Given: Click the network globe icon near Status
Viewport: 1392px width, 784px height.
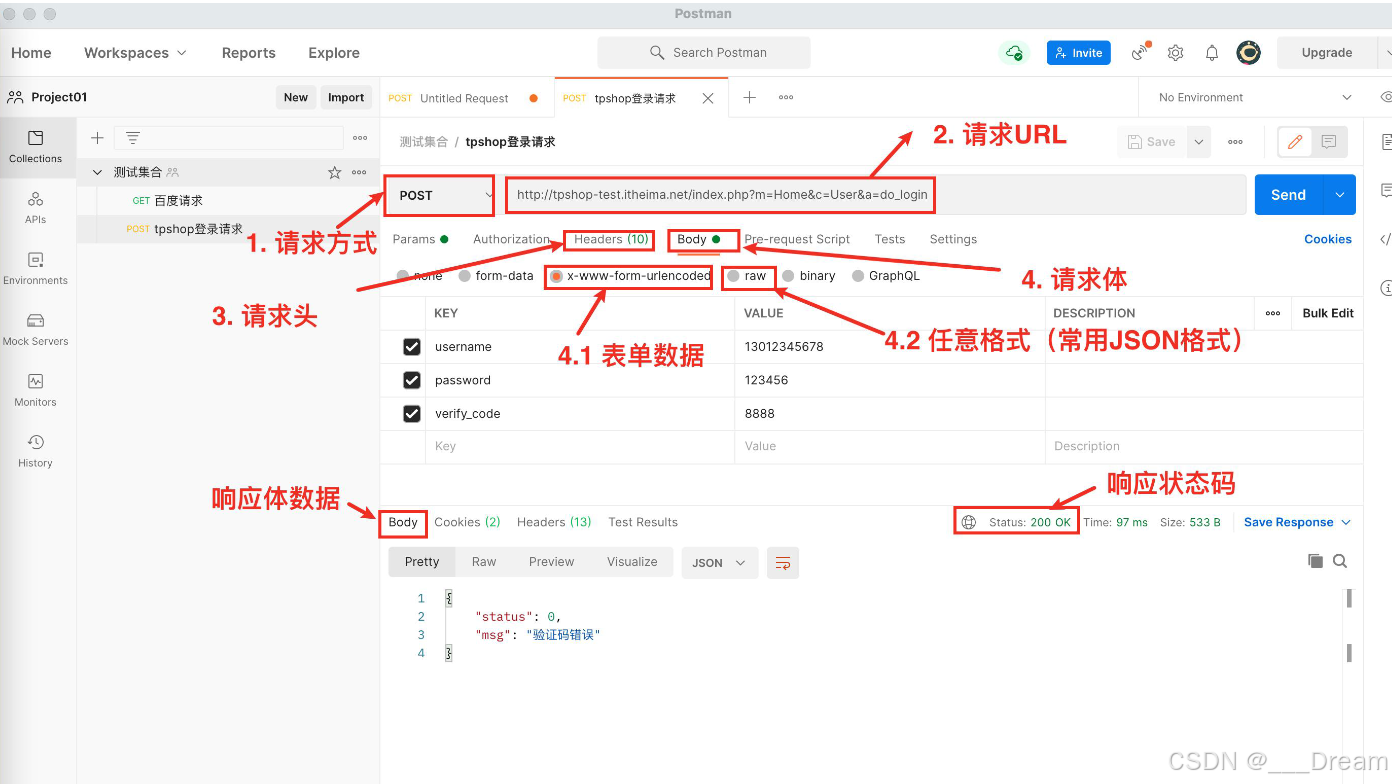Looking at the screenshot, I should click(968, 522).
